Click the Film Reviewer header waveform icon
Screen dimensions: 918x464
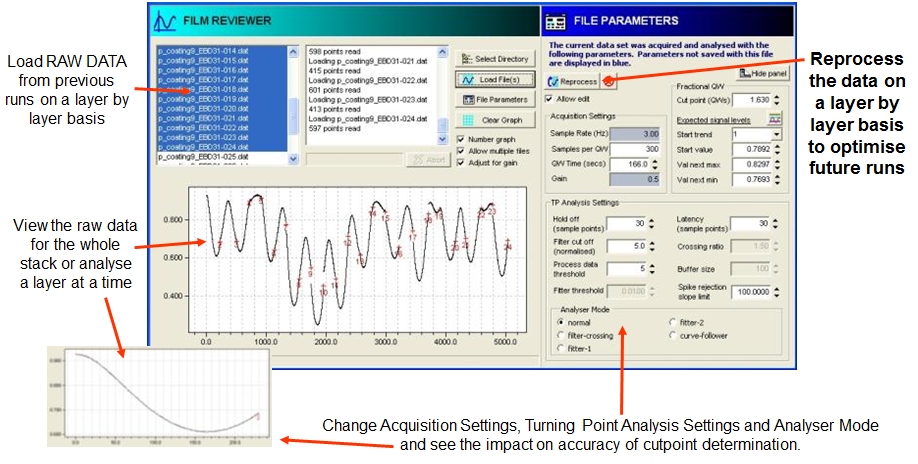tap(165, 21)
